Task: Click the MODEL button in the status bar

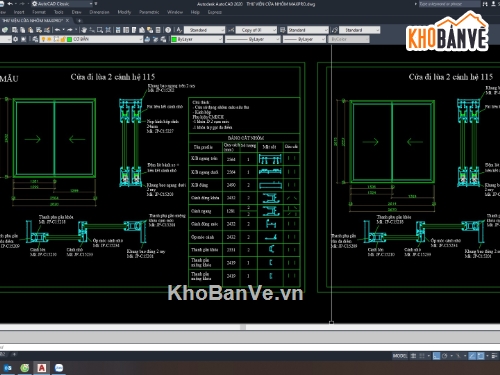Action: [400, 356]
